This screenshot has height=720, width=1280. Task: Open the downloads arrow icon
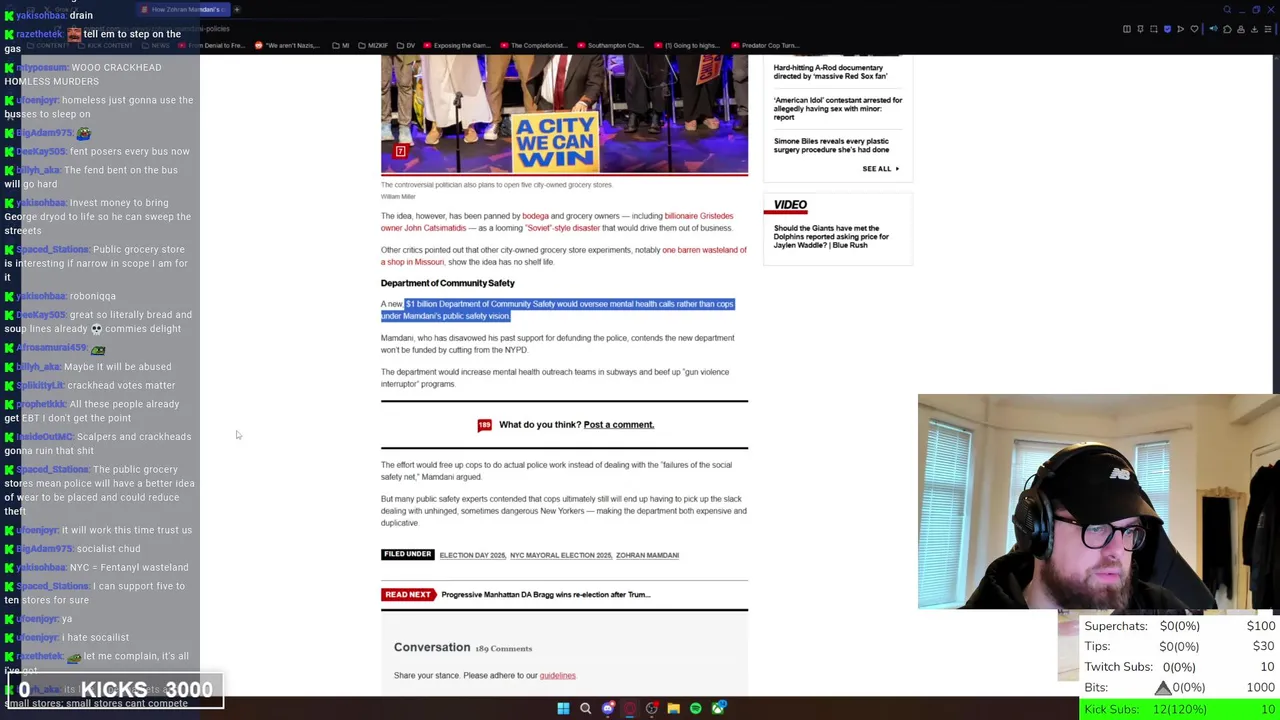1254,29
